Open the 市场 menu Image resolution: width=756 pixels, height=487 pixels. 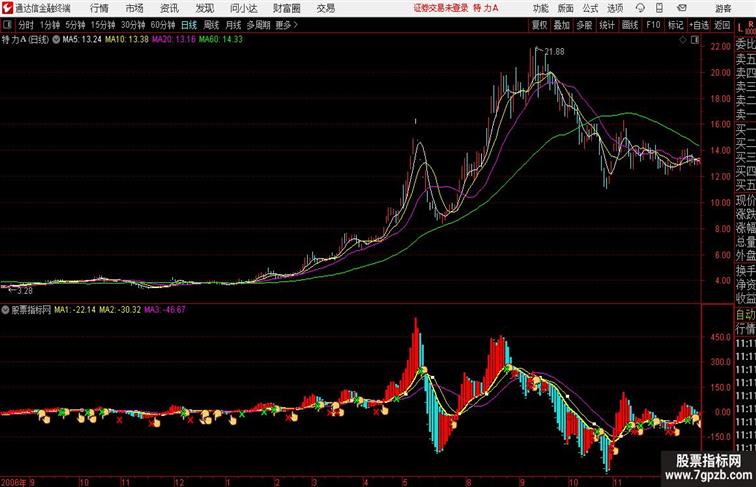135,8
